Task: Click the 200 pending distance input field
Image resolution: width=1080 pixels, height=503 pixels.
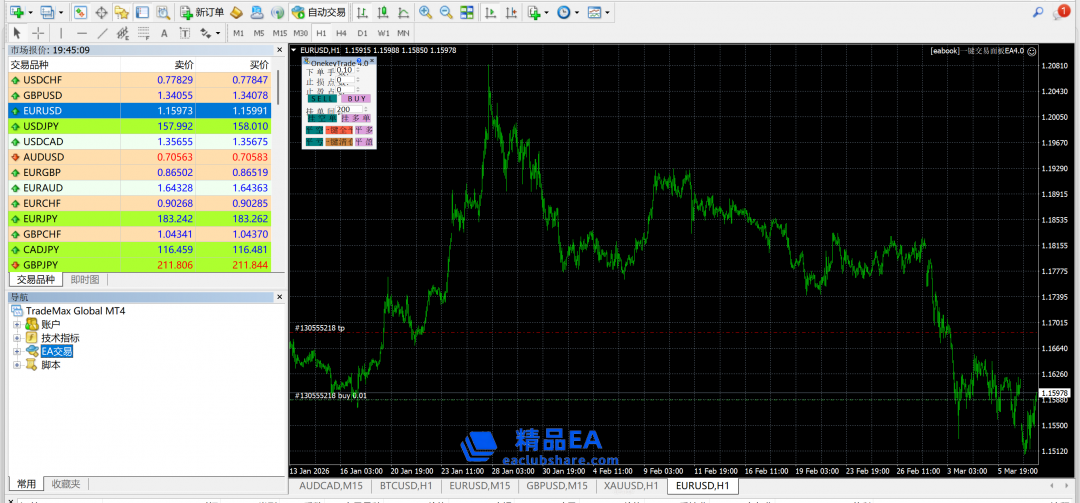Action: [x=346, y=109]
